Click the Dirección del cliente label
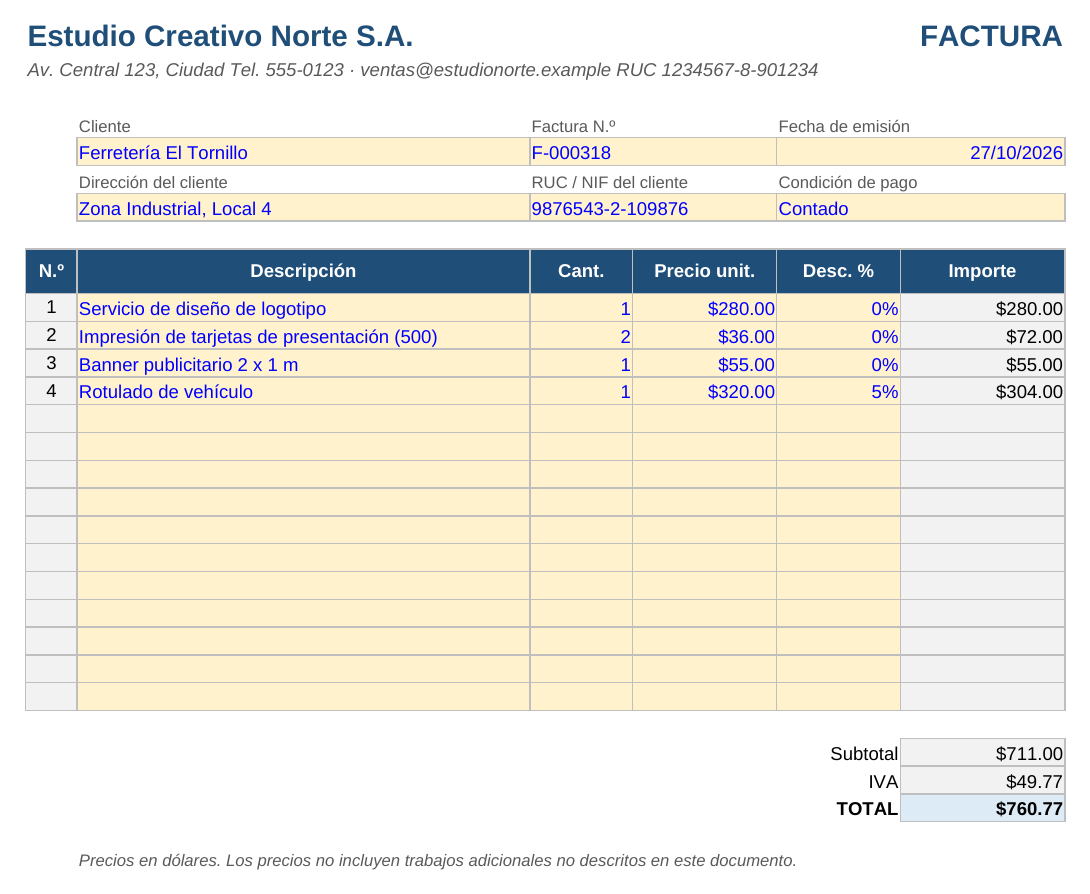The image size is (1090, 894). [153, 183]
